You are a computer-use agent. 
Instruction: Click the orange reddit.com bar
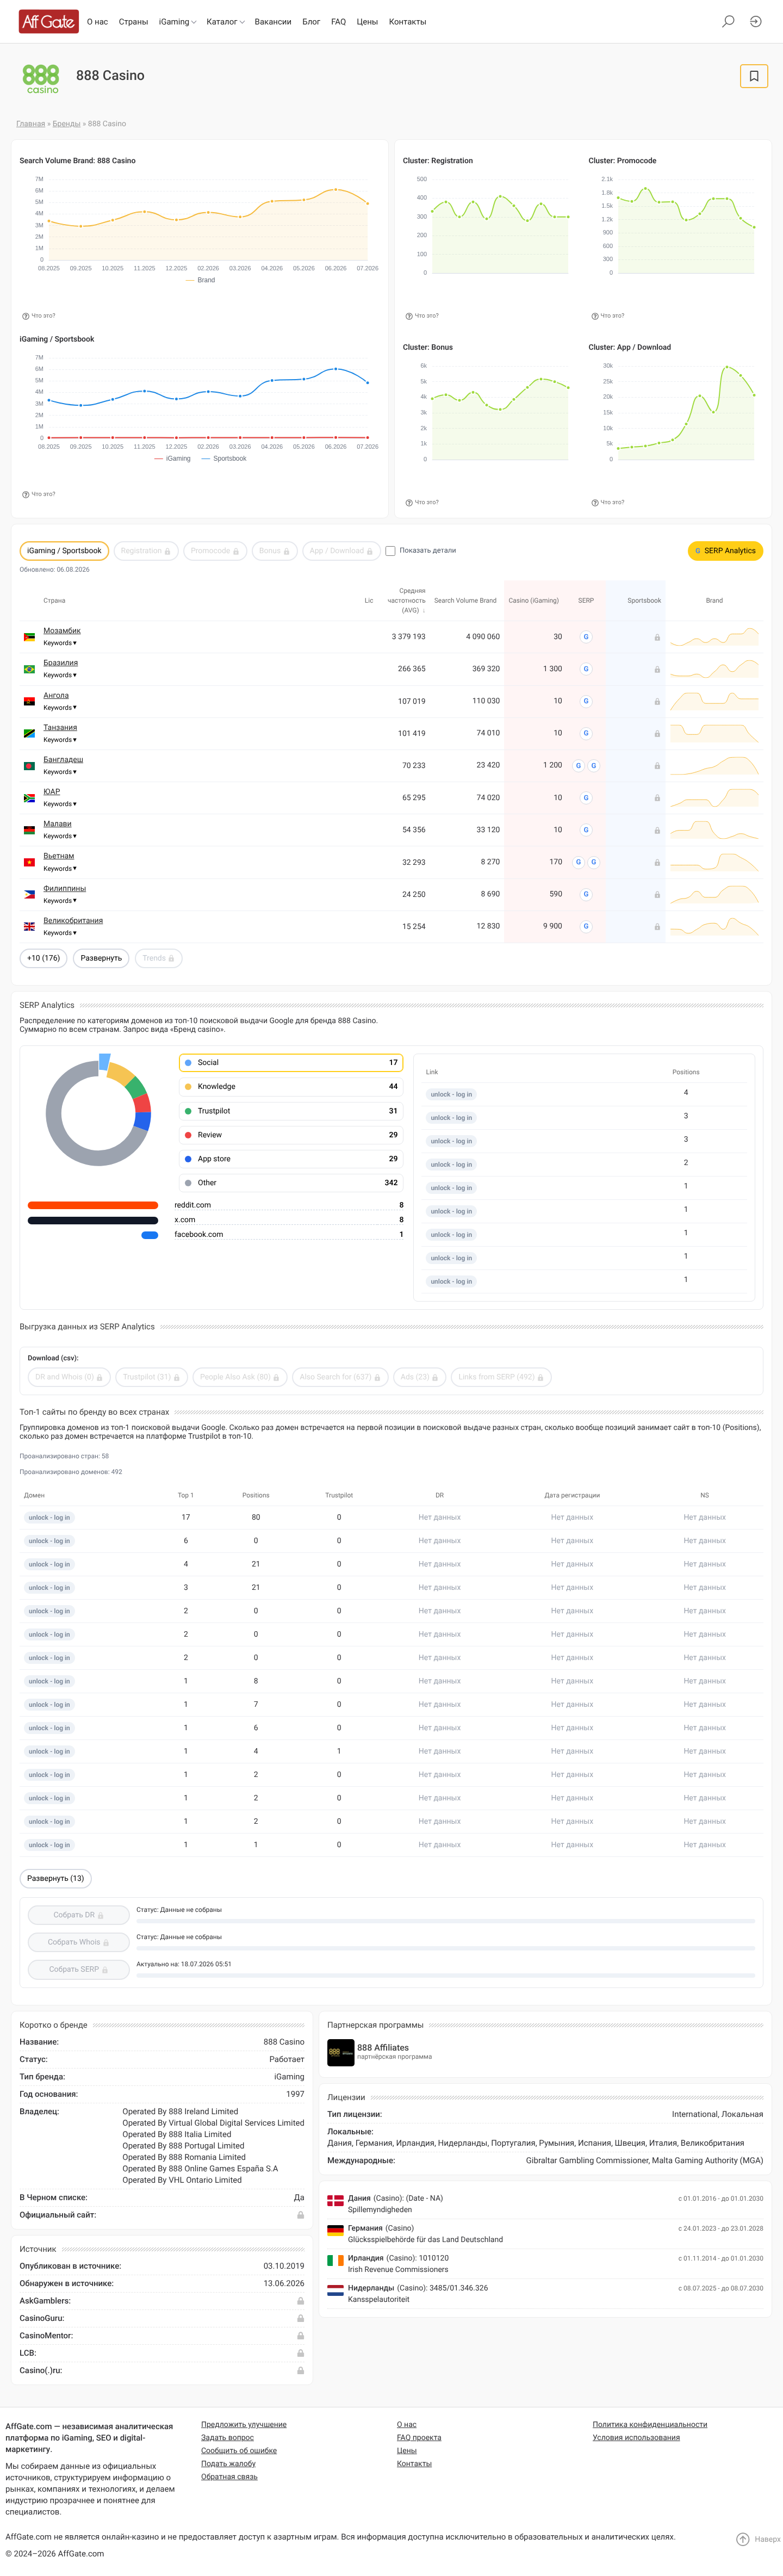[x=93, y=1205]
